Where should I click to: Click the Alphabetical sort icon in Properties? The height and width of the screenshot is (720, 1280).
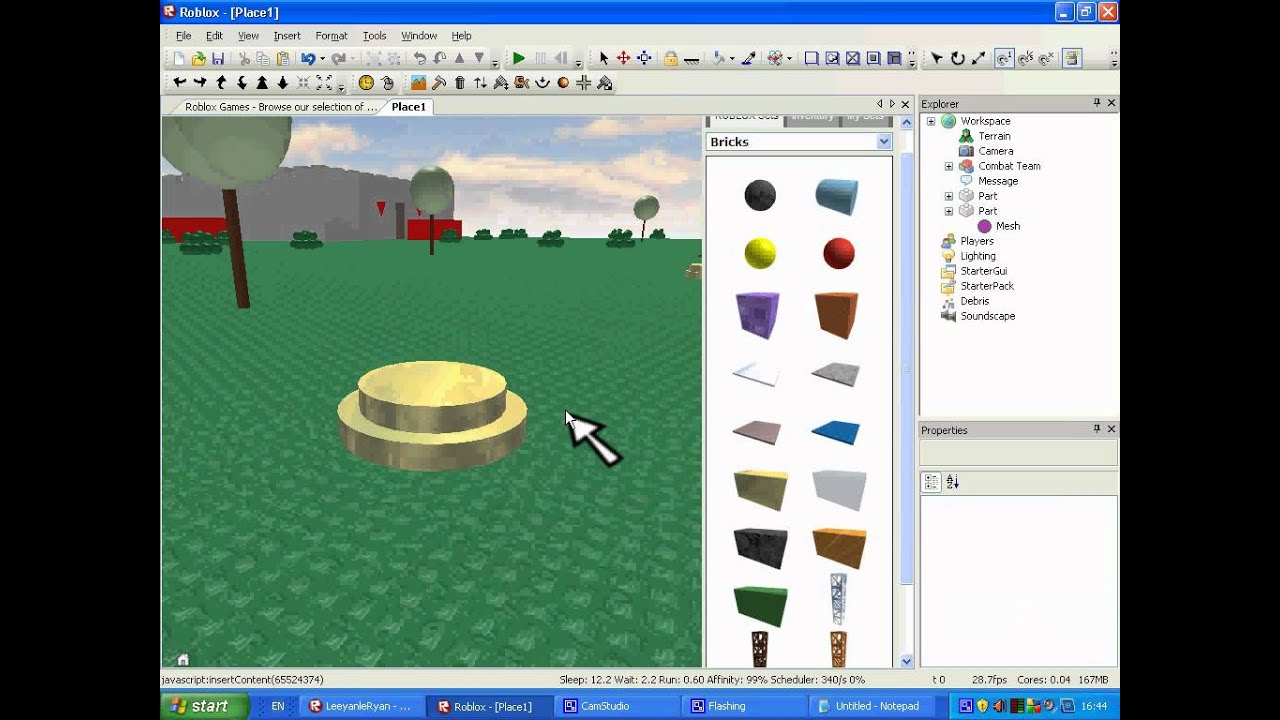click(952, 482)
